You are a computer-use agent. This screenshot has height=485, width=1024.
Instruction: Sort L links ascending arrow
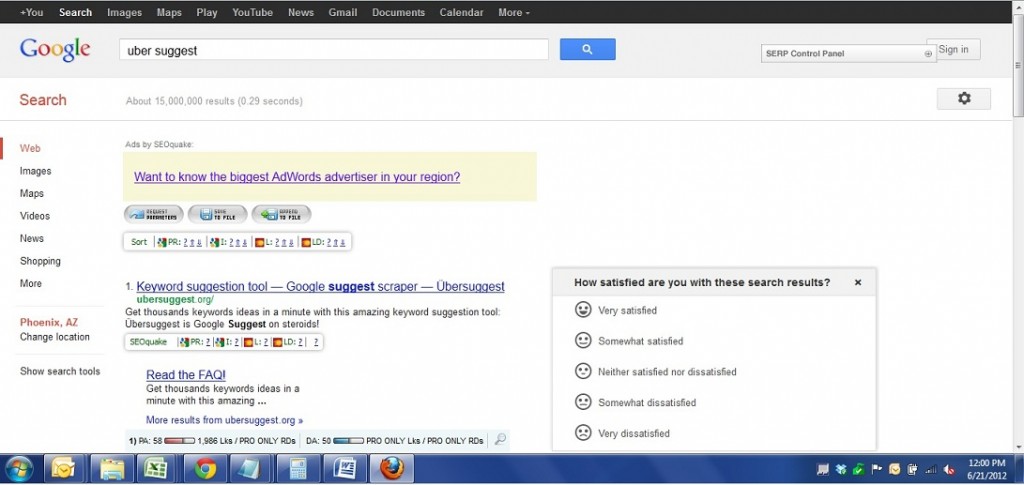tap(283, 242)
